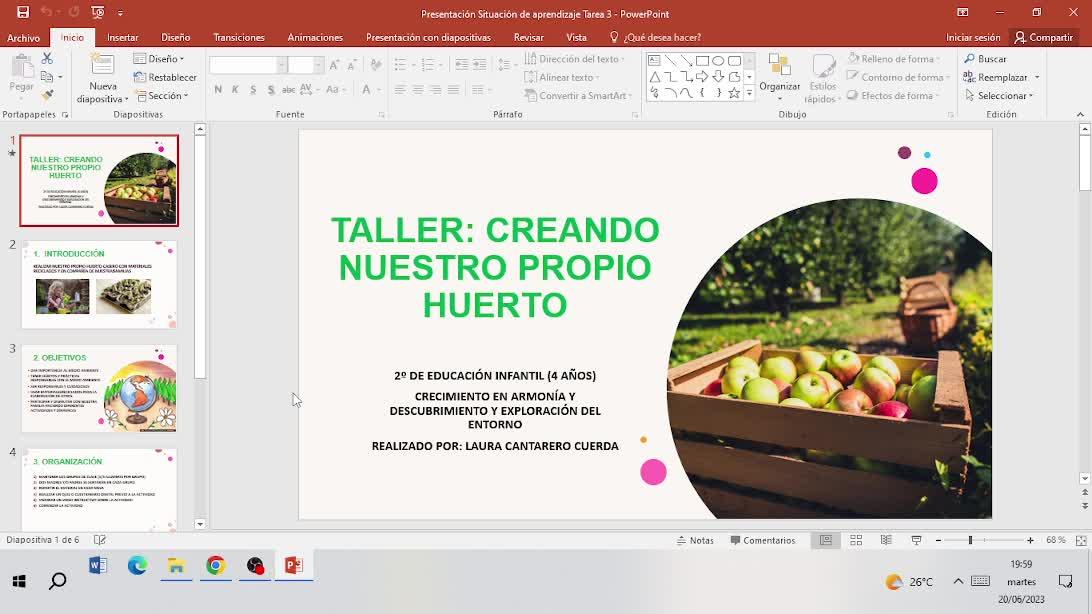1092x614 pixels.
Task: Fit slide to current window icon
Action: coord(1080,540)
